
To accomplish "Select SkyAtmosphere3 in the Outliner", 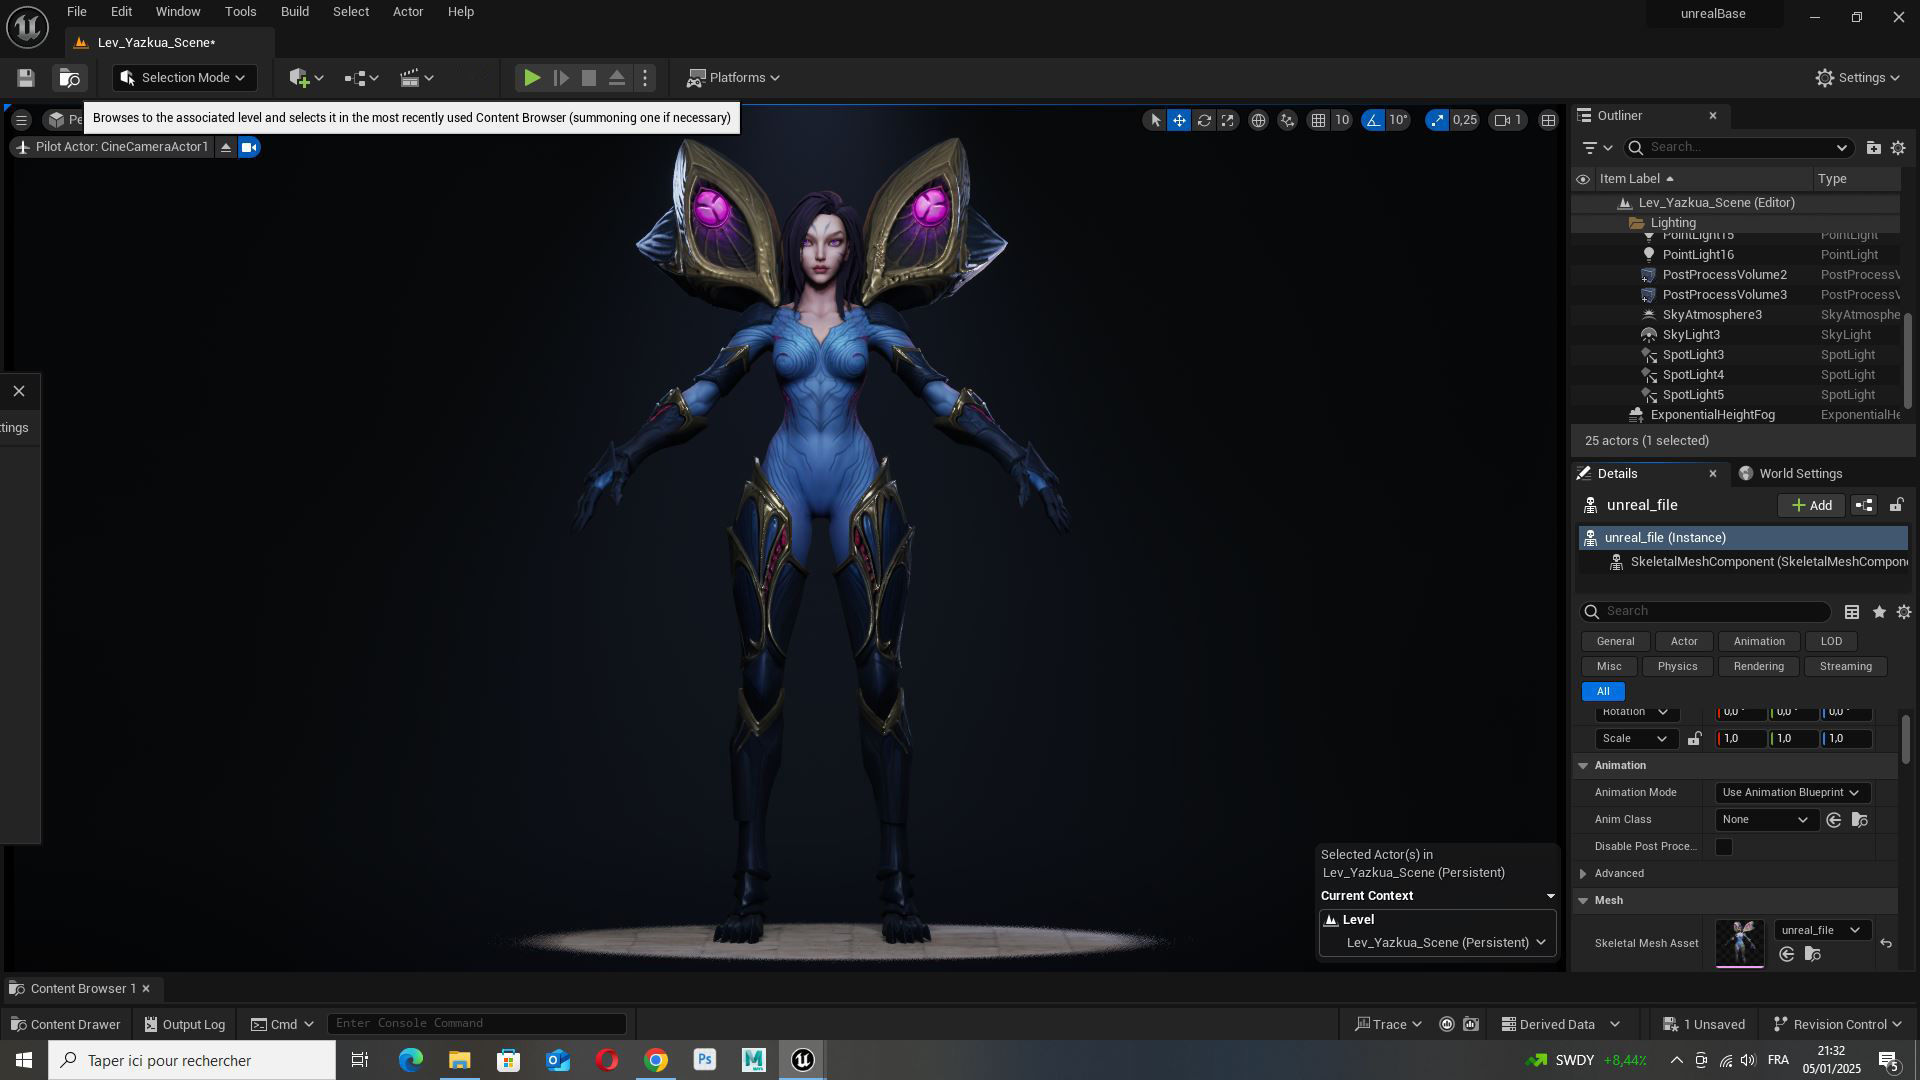I will click(1712, 315).
